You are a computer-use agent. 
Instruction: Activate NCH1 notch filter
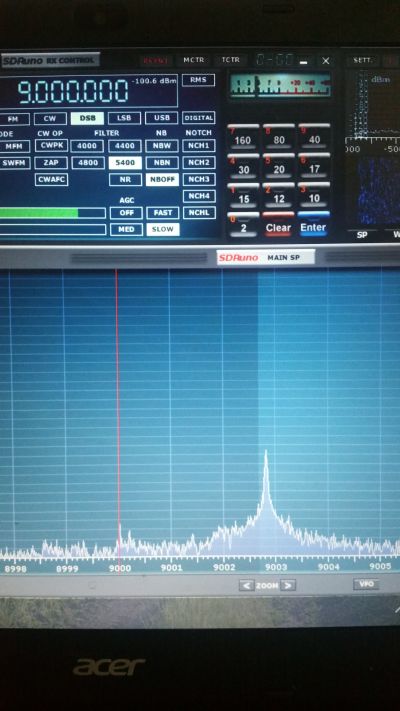pos(199,146)
